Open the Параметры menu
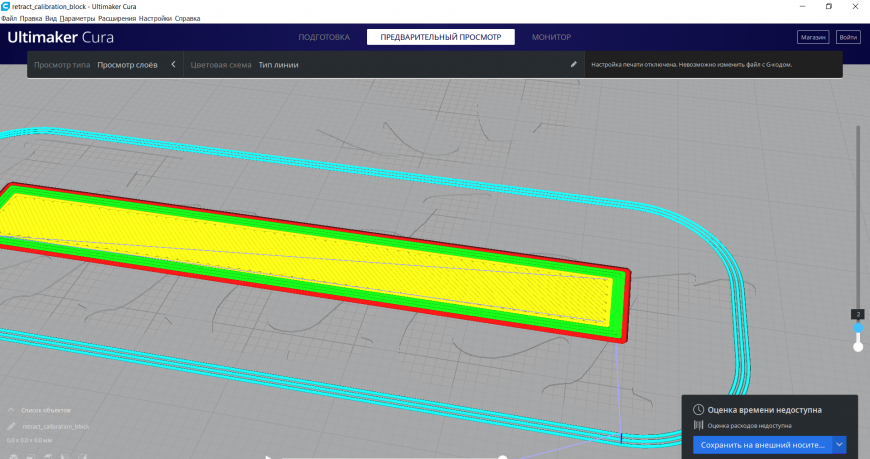 point(77,18)
